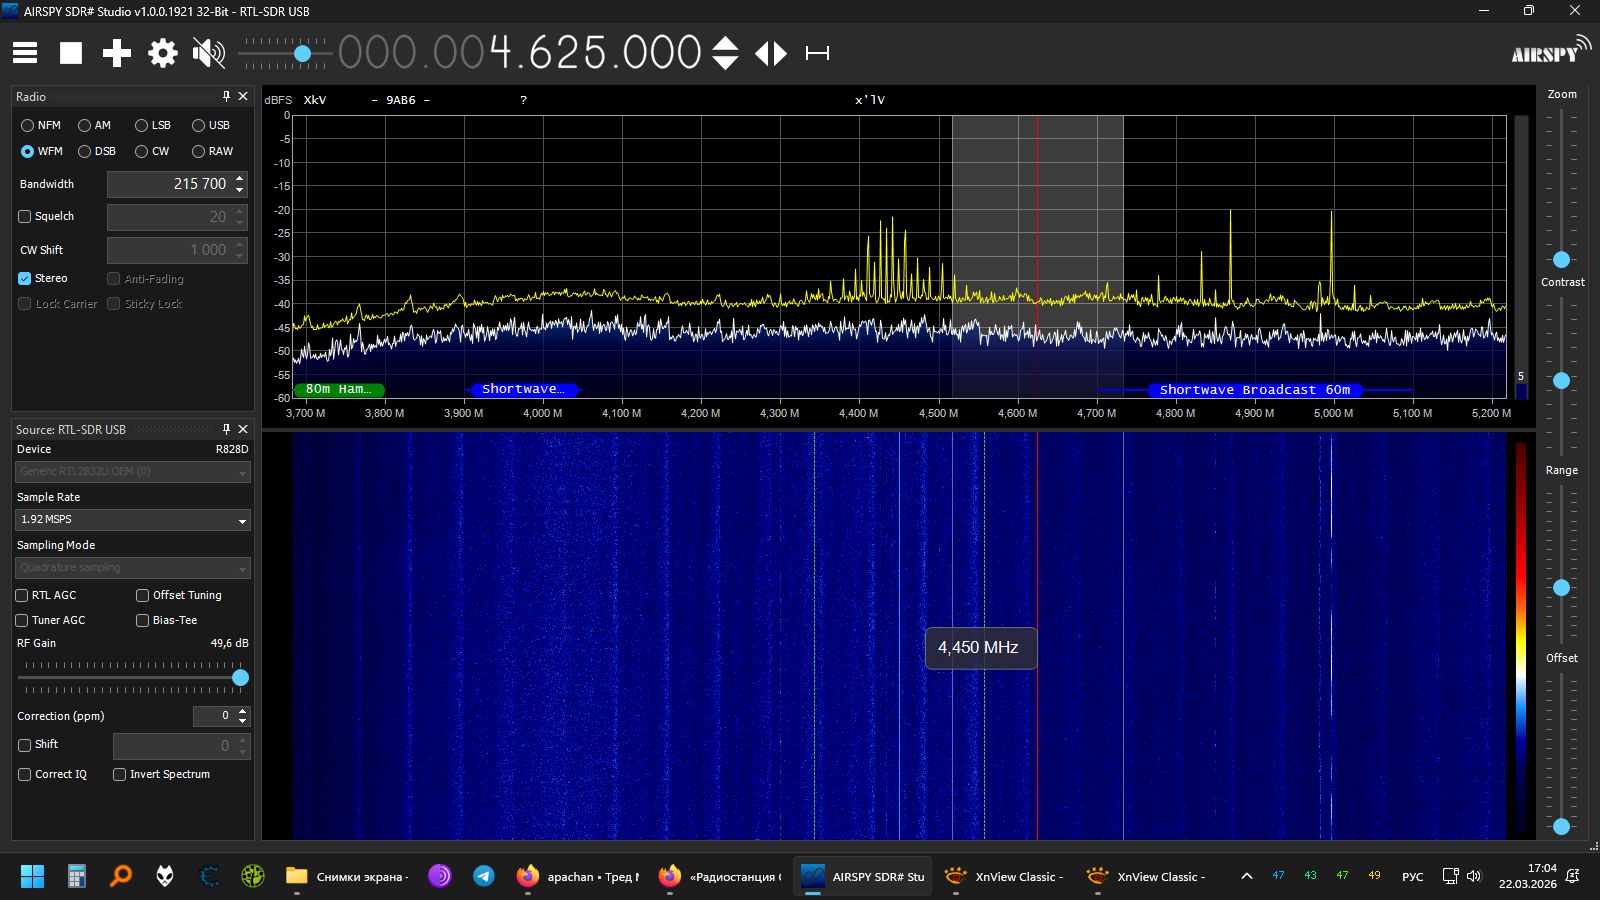Image resolution: width=1600 pixels, height=900 pixels.
Task: Open Telegram from the taskbar
Action: pyautogui.click(x=484, y=876)
